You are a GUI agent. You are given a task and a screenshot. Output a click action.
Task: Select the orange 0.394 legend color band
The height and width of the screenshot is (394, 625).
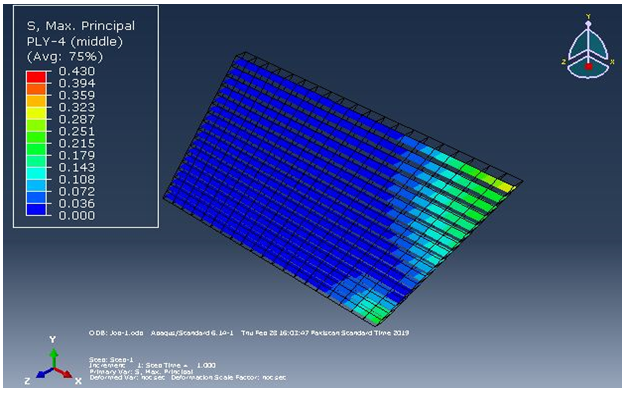(36, 89)
